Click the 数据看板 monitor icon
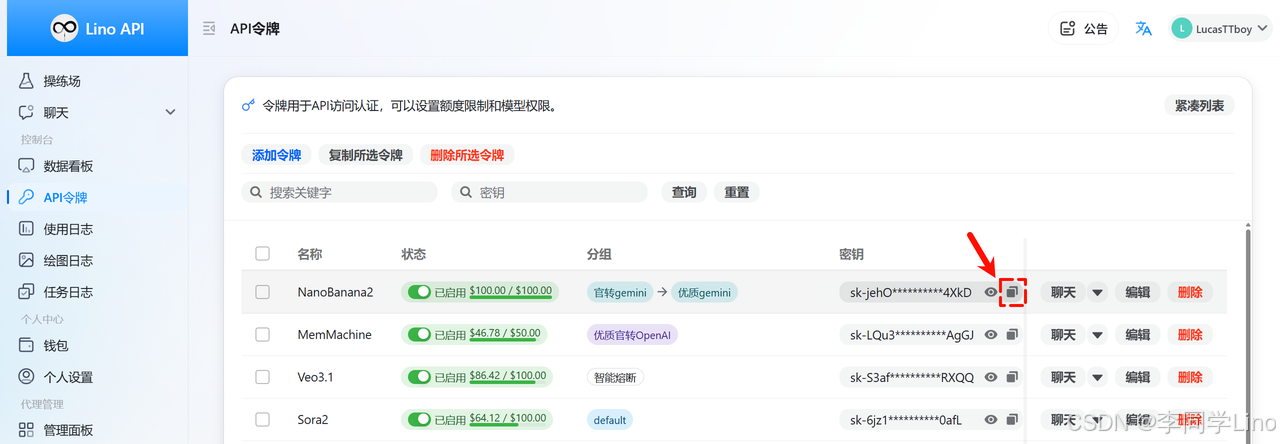This screenshot has height=444, width=1280. (27, 166)
